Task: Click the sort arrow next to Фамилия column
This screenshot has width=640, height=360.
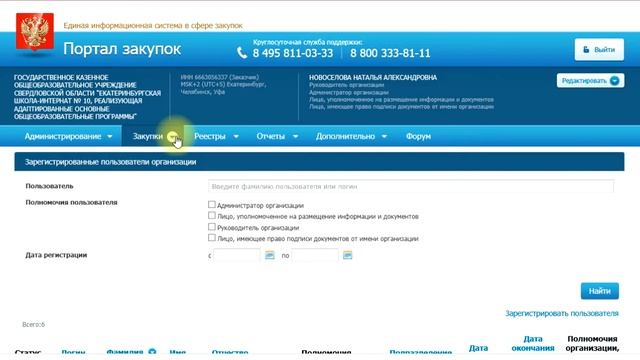Action: tap(152, 351)
